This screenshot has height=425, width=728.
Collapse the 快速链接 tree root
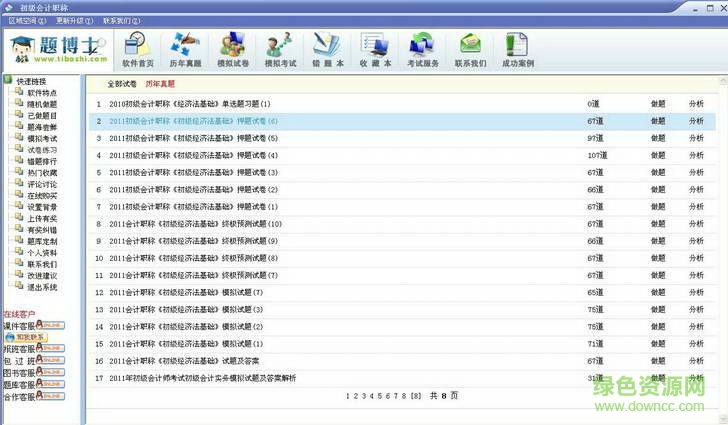point(8,81)
